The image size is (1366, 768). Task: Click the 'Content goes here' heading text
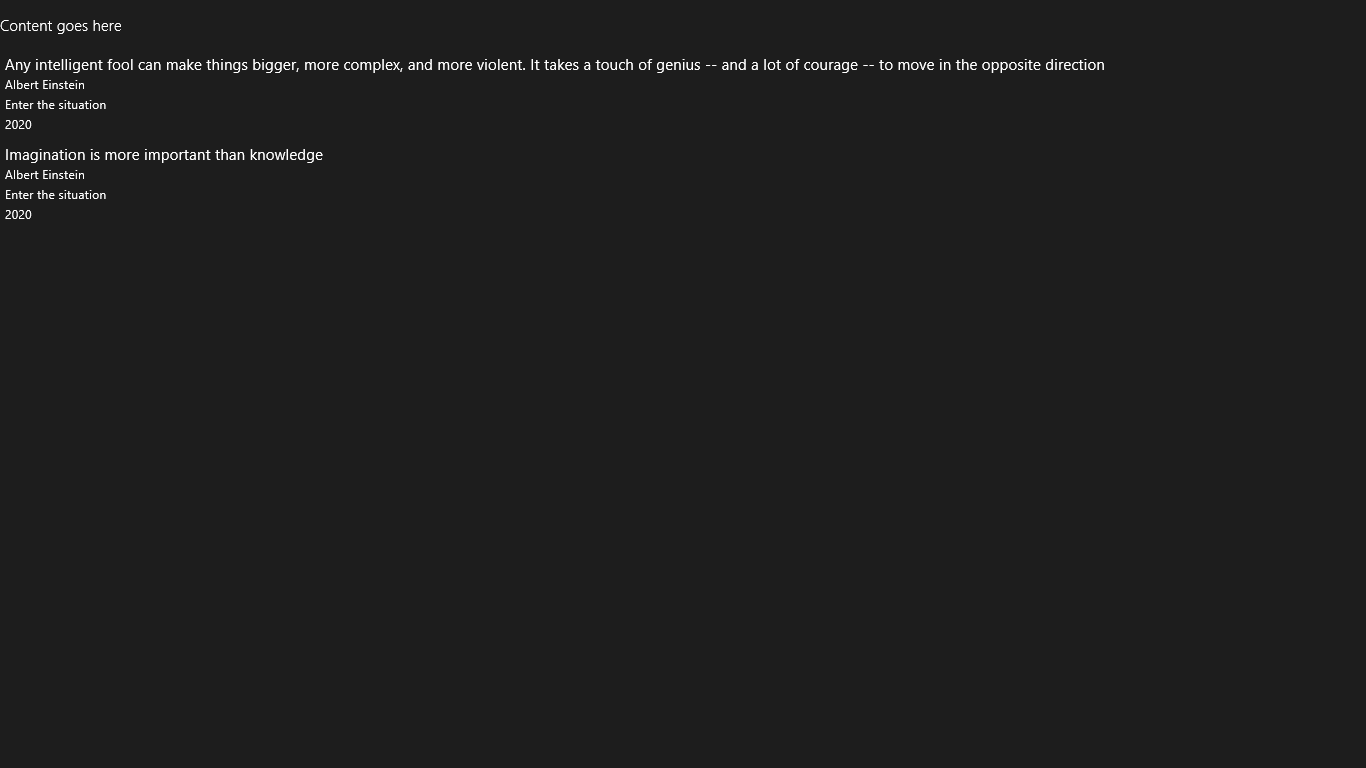coord(61,26)
